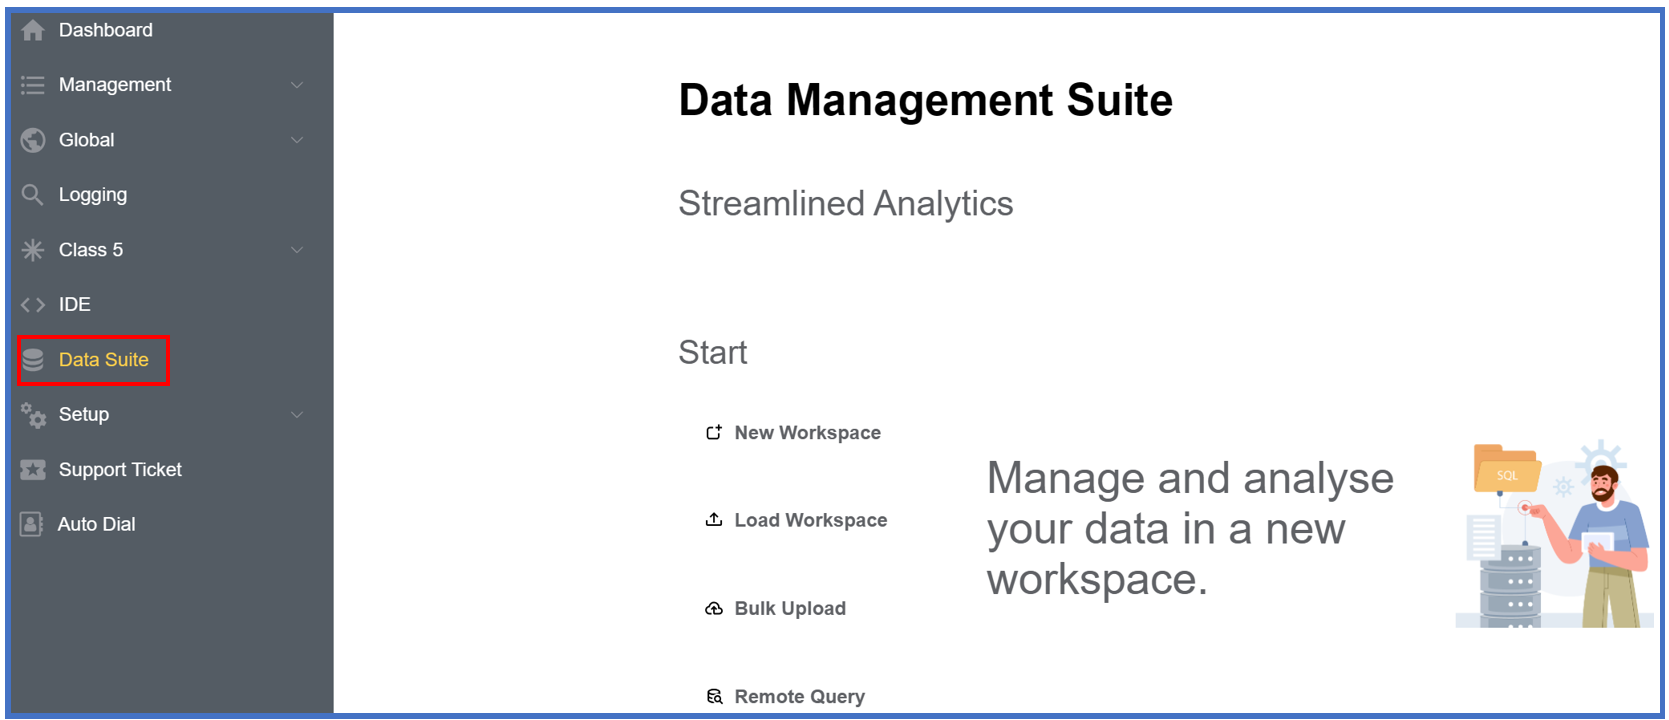Image resolution: width=1669 pixels, height=720 pixels.
Task: Click the Data Suite database icon
Action: 33,360
